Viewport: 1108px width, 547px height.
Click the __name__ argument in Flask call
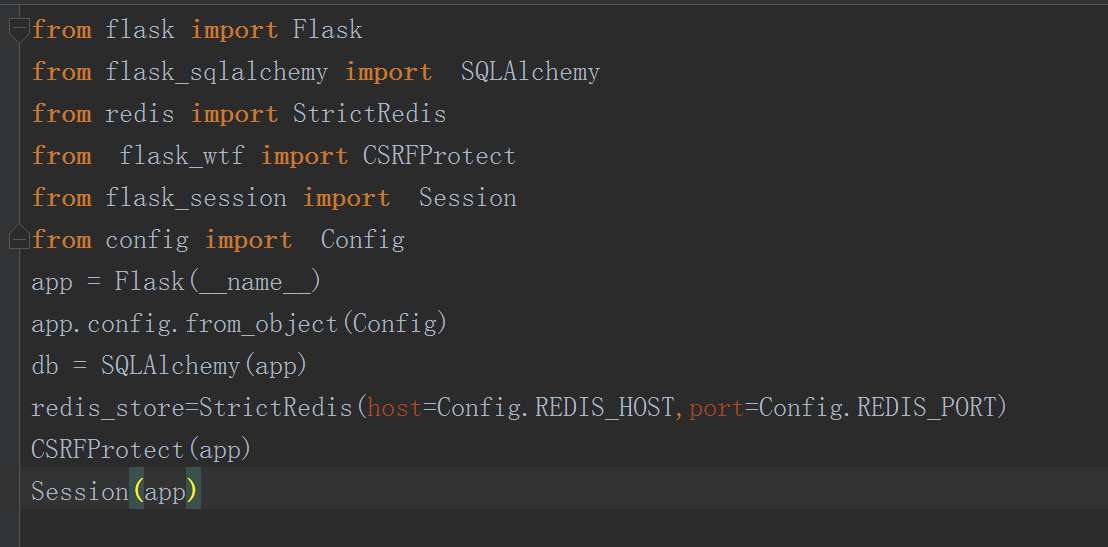[x=254, y=282]
